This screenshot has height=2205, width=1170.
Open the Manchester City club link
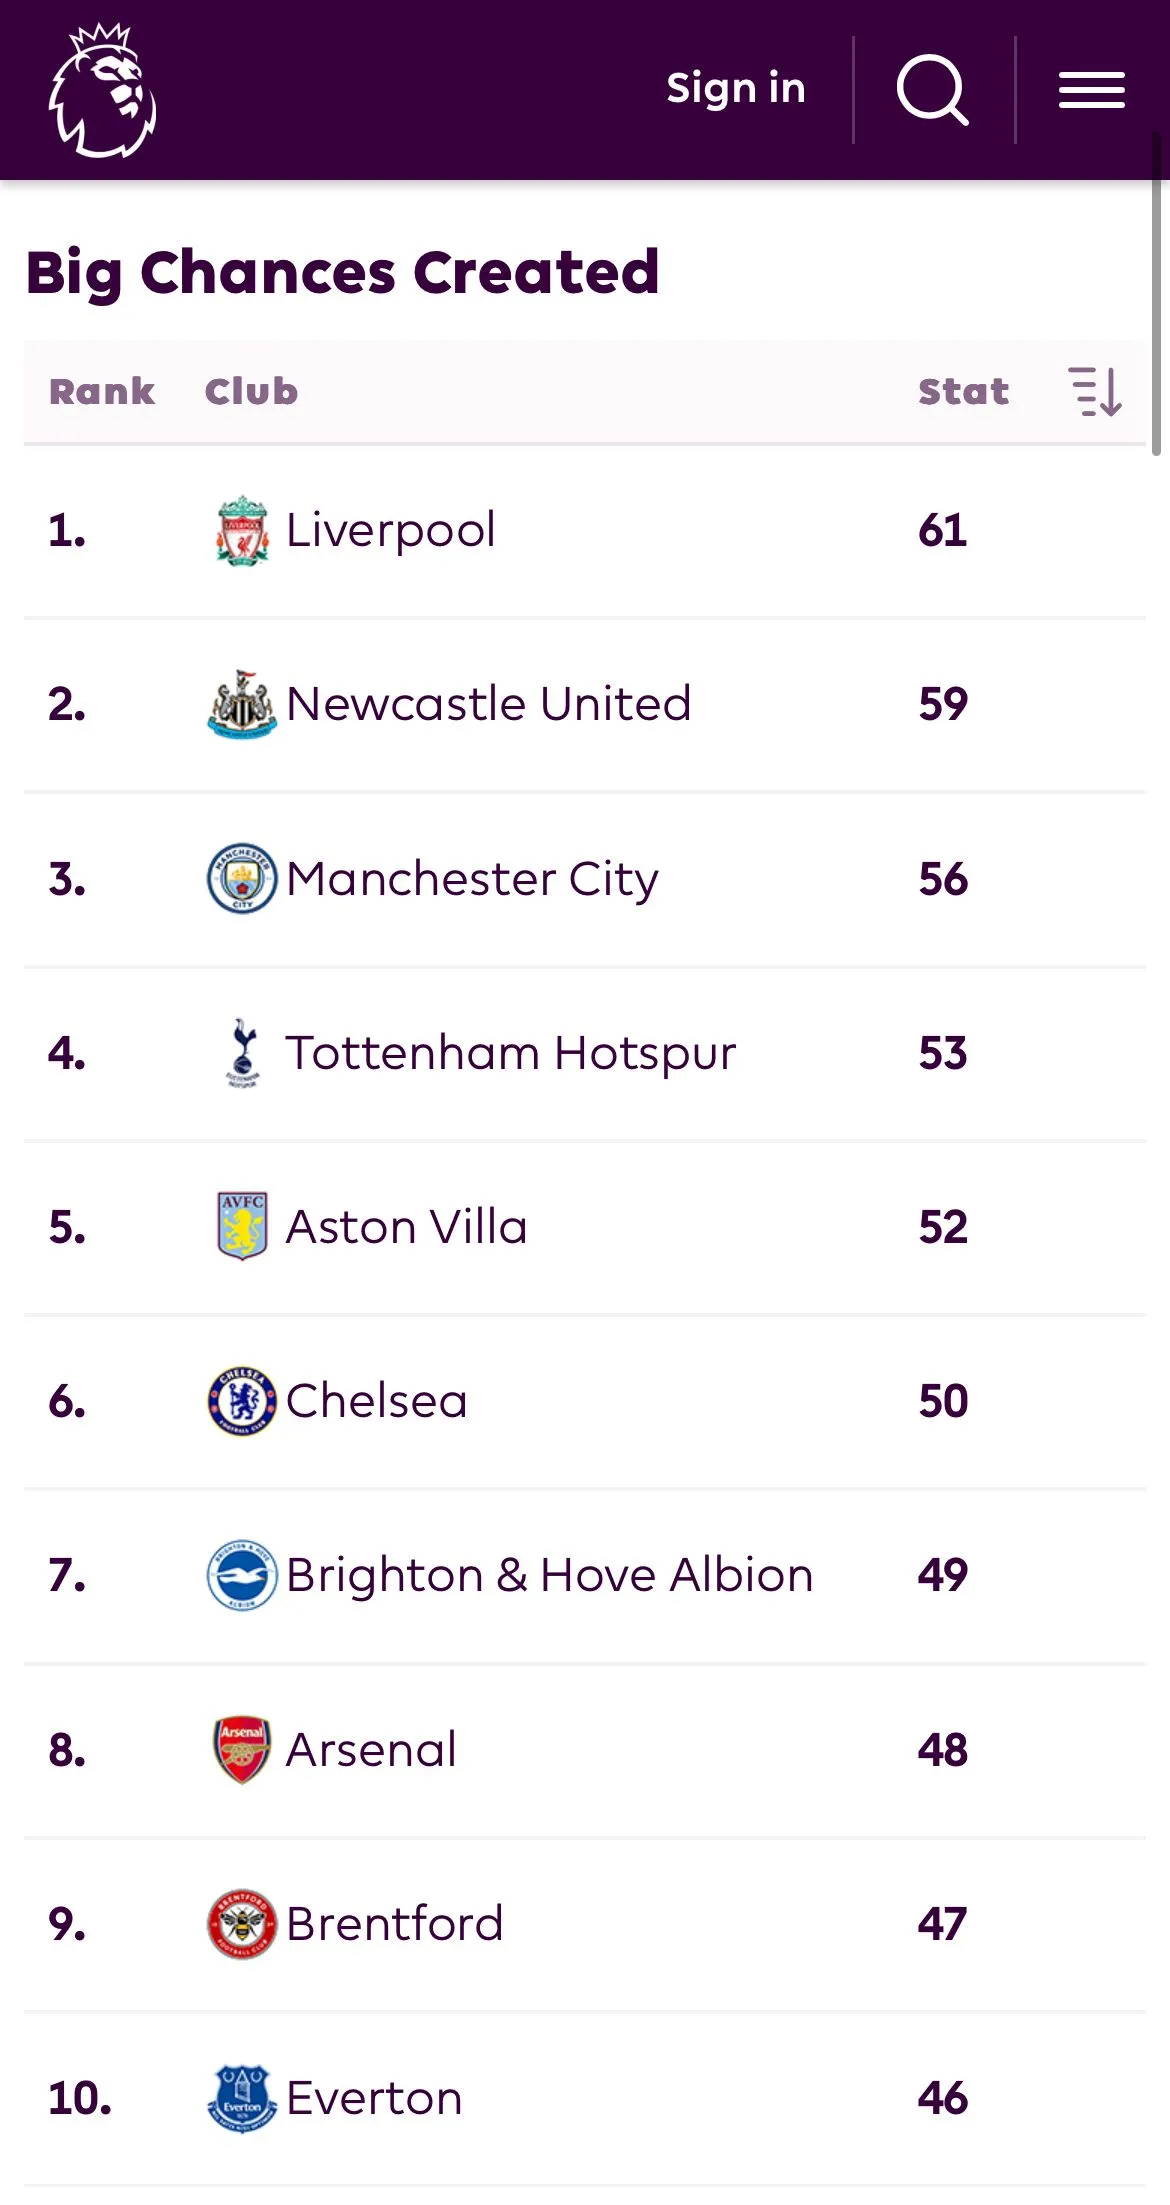click(472, 879)
